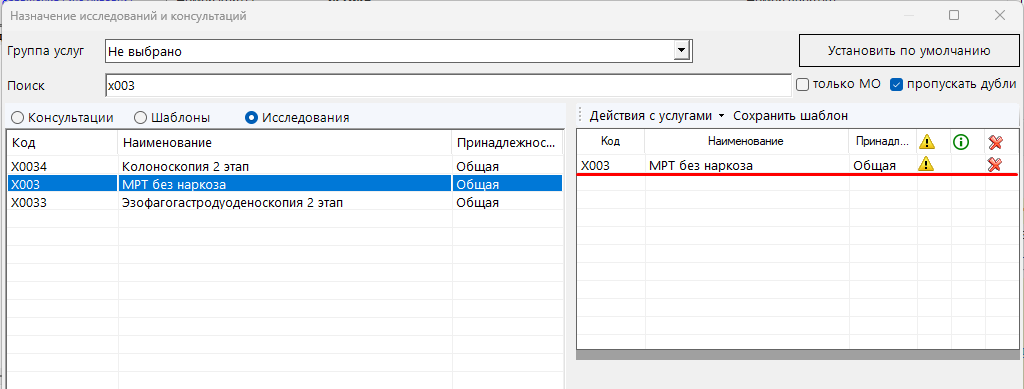Click left list Принадлежность column header
Screen dimensions: 1024x389
pos(507,143)
